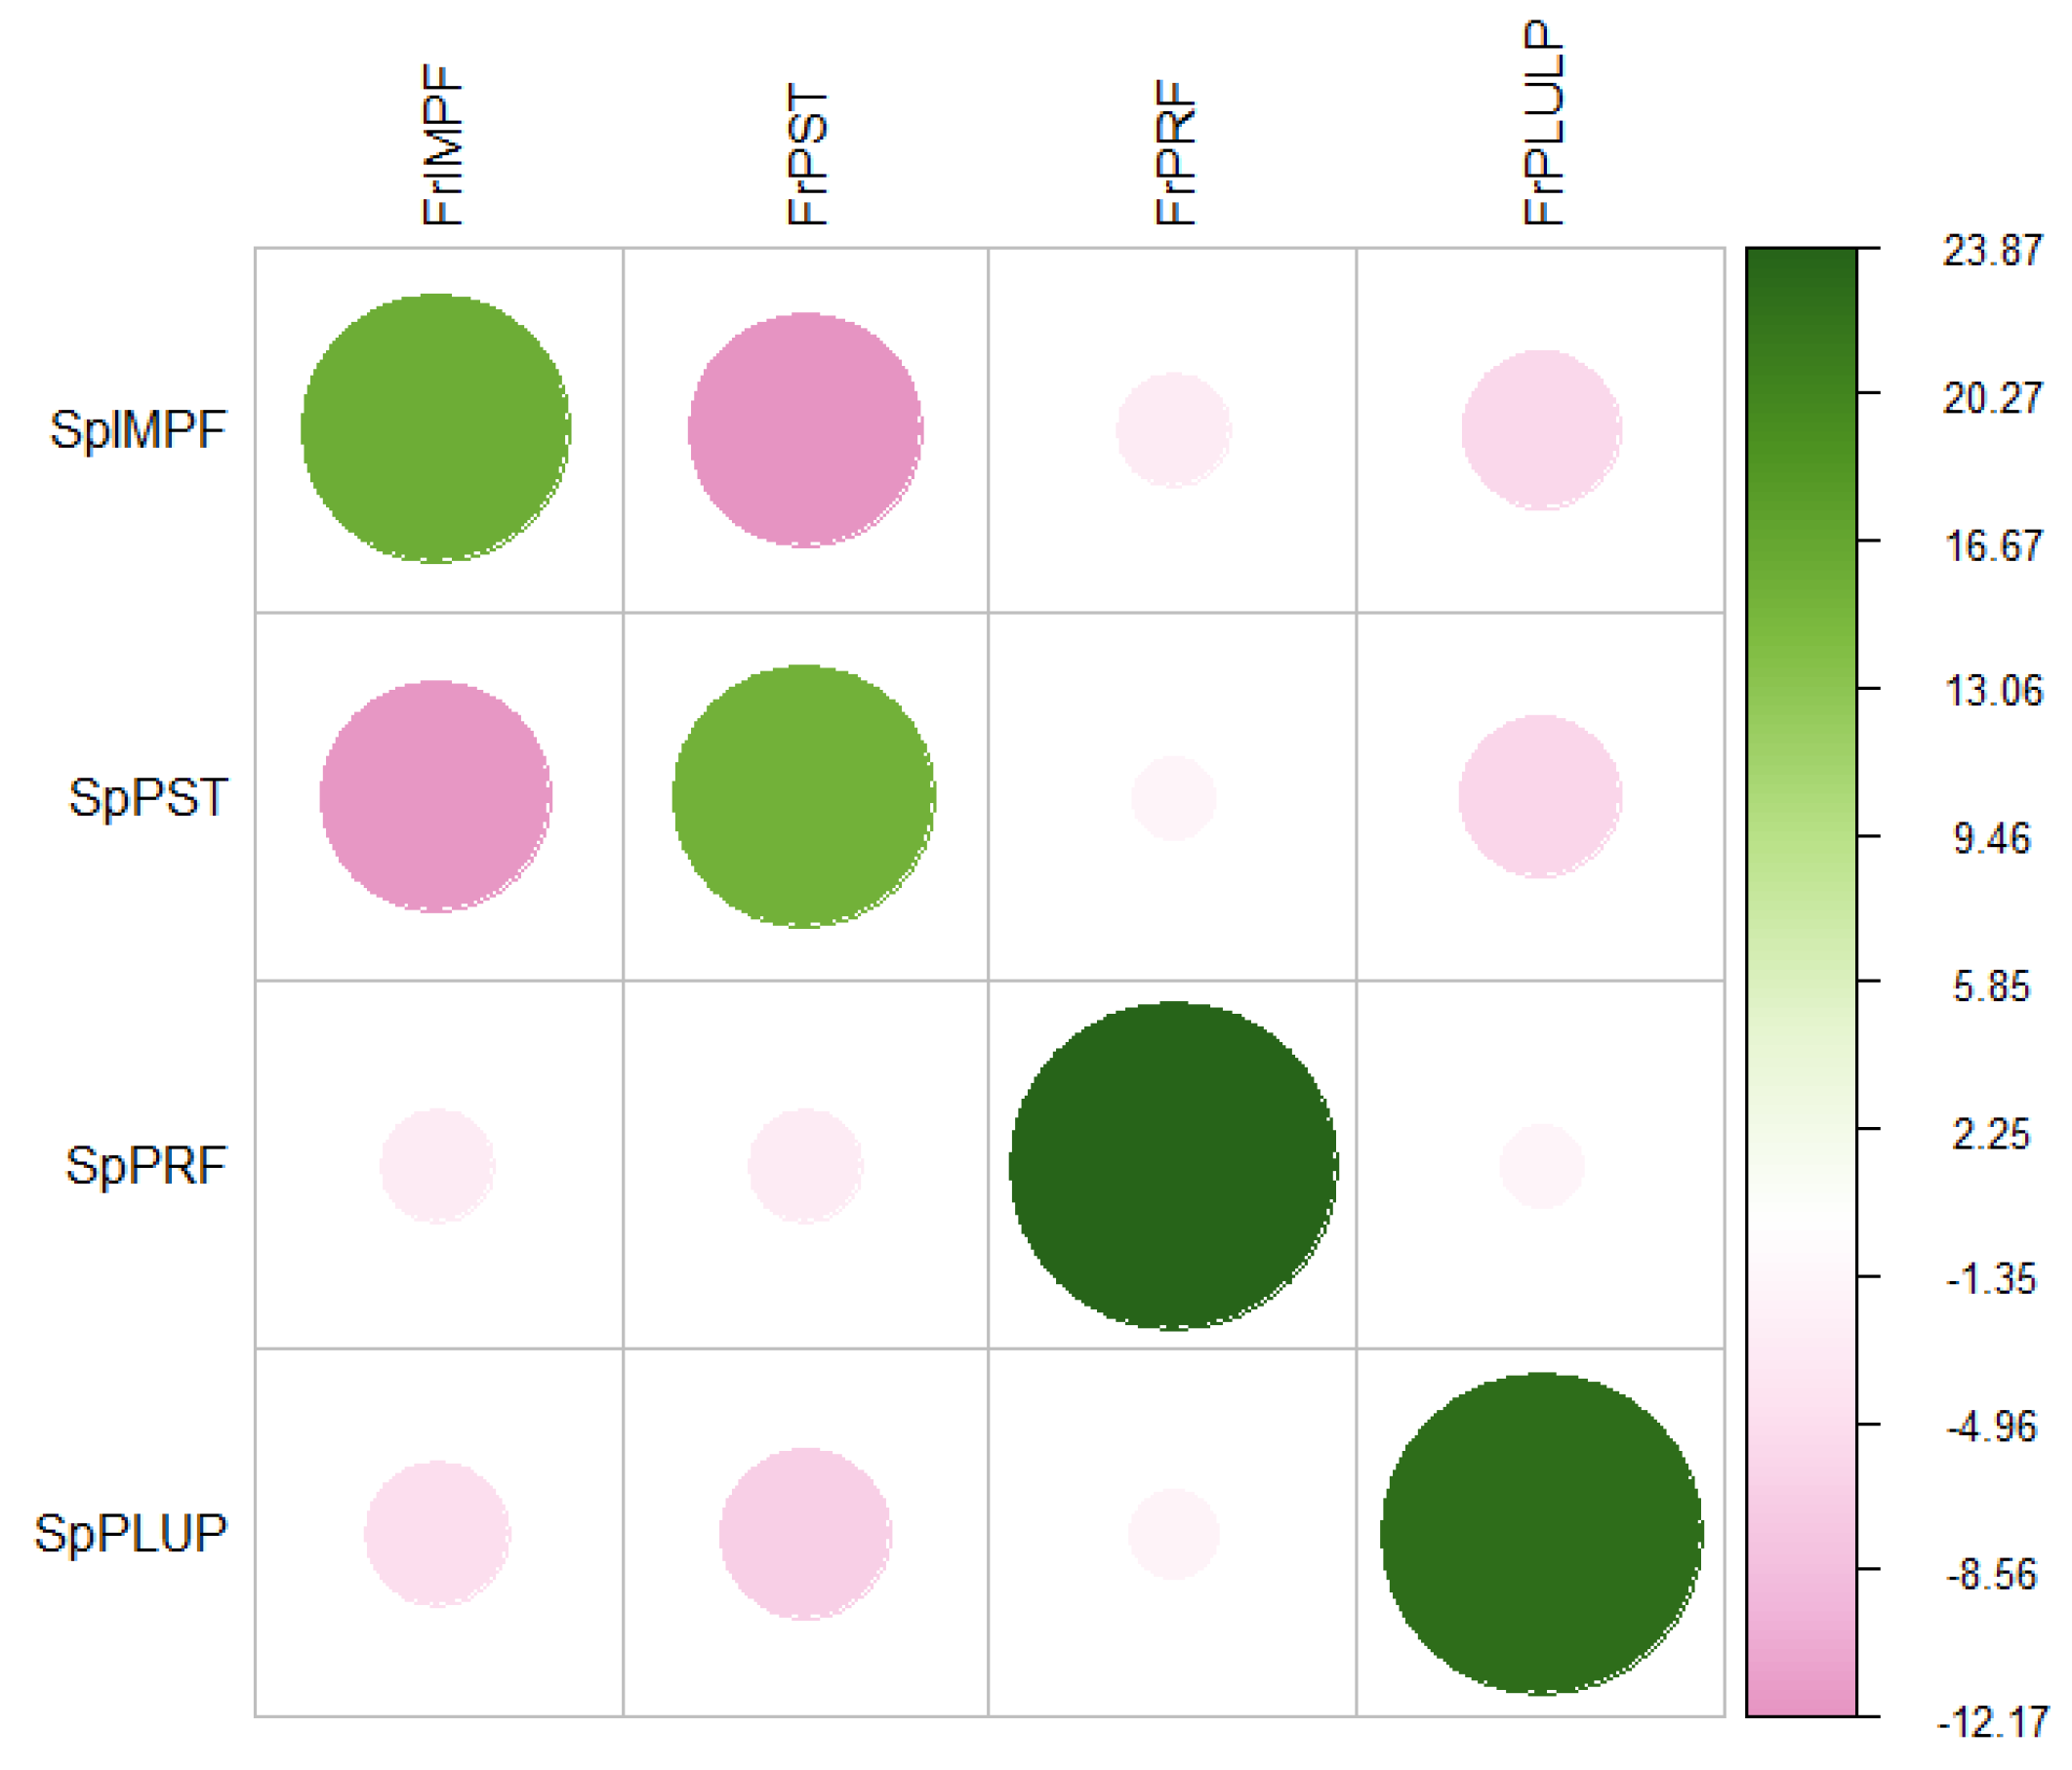Click the large green circle at SpIMPF and FrIMPF
This screenshot has width=2072, height=1770.
[436, 429]
